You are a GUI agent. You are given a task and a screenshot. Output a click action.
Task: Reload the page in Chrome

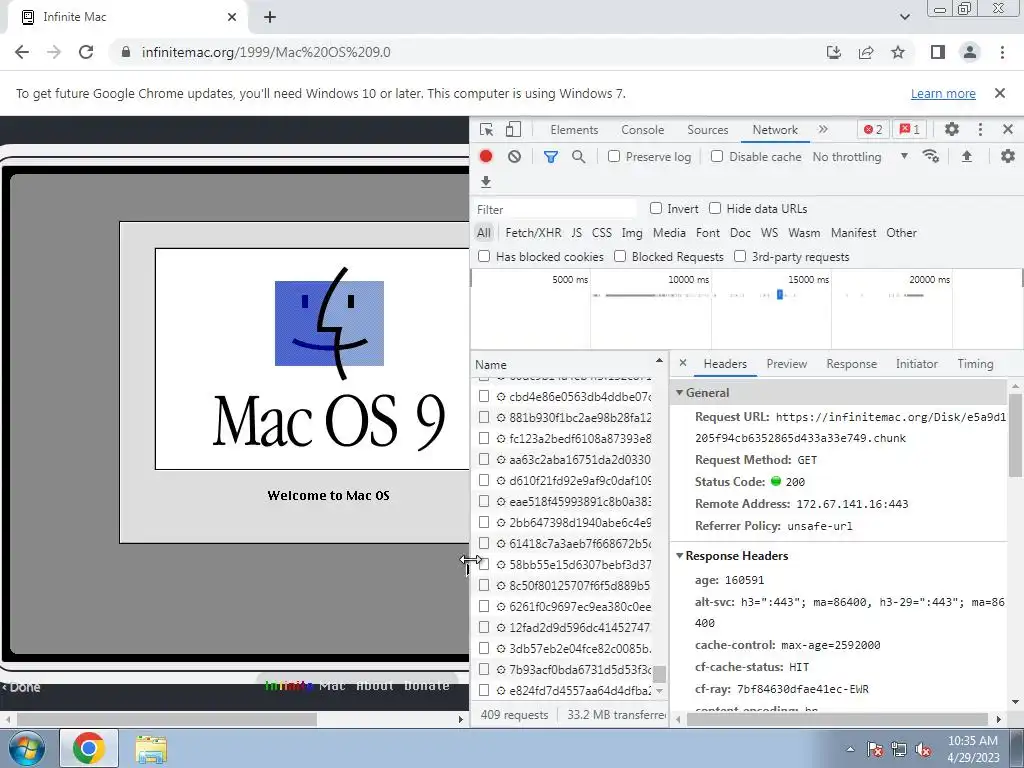point(86,52)
